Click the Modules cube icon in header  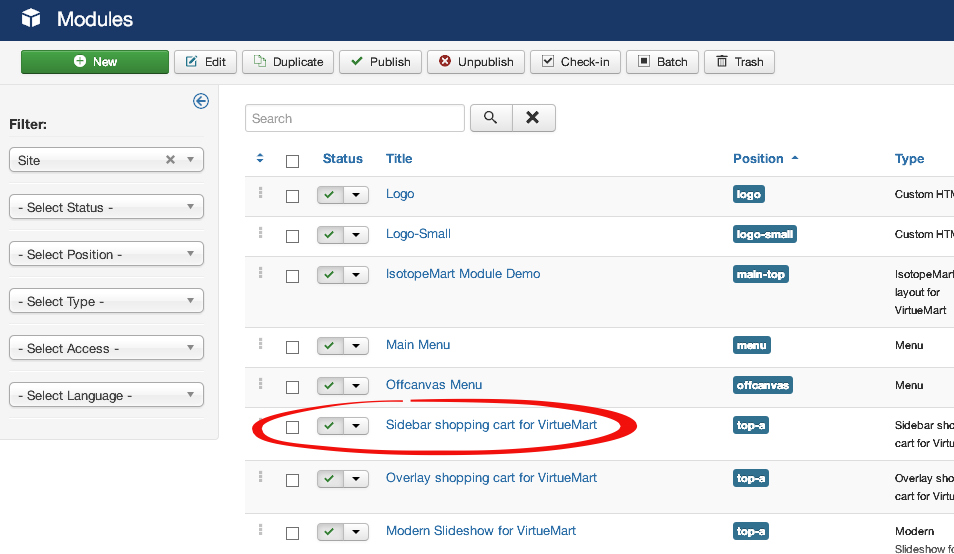point(31,19)
